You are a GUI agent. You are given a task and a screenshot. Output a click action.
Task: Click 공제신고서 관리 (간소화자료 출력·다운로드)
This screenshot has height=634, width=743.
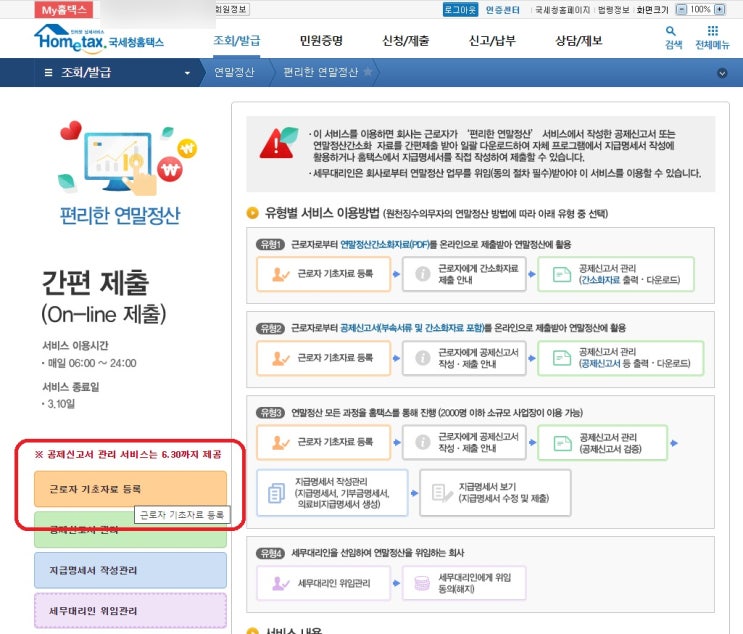(616, 274)
